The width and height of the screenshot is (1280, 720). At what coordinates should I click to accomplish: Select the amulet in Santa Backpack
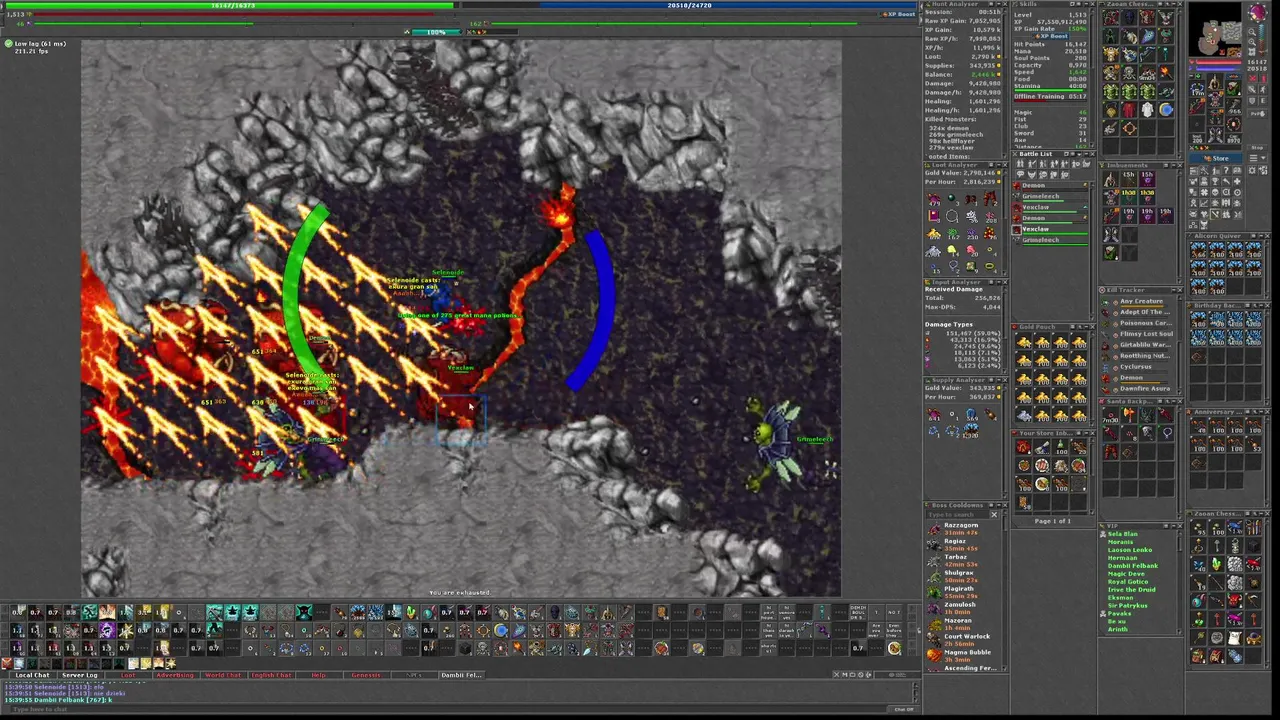(1167, 433)
